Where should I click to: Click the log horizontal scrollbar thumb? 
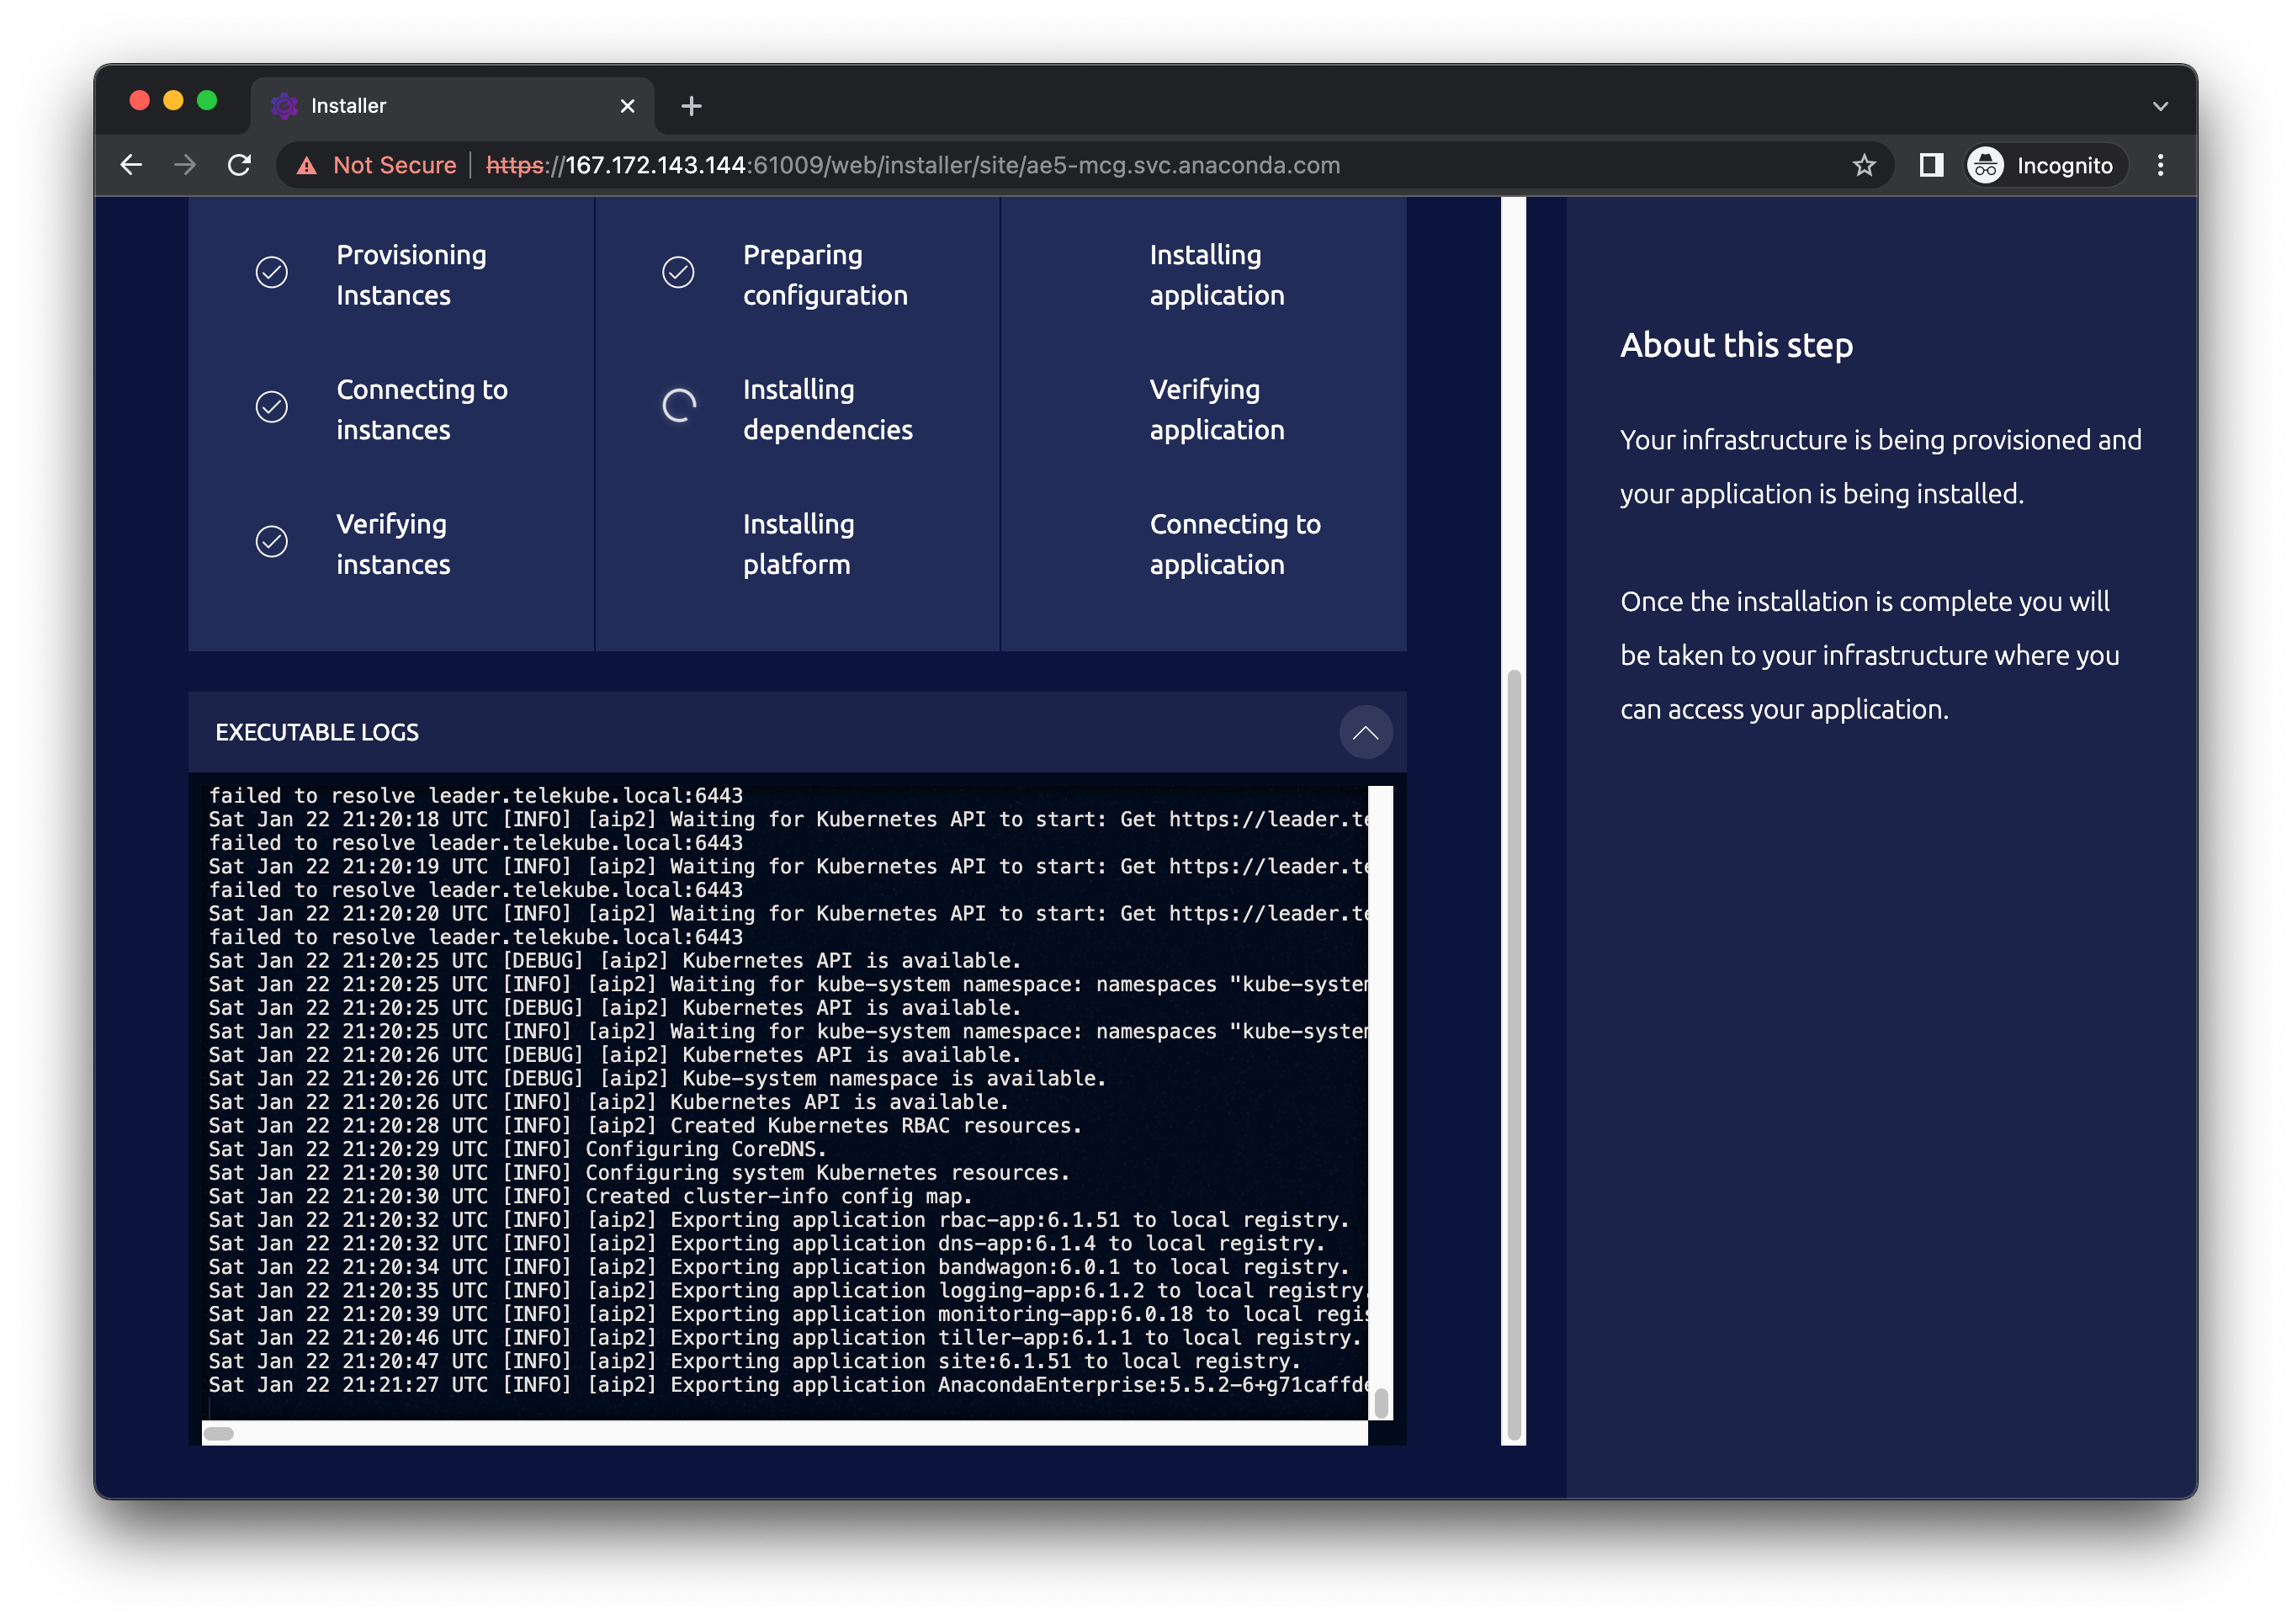coord(218,1433)
